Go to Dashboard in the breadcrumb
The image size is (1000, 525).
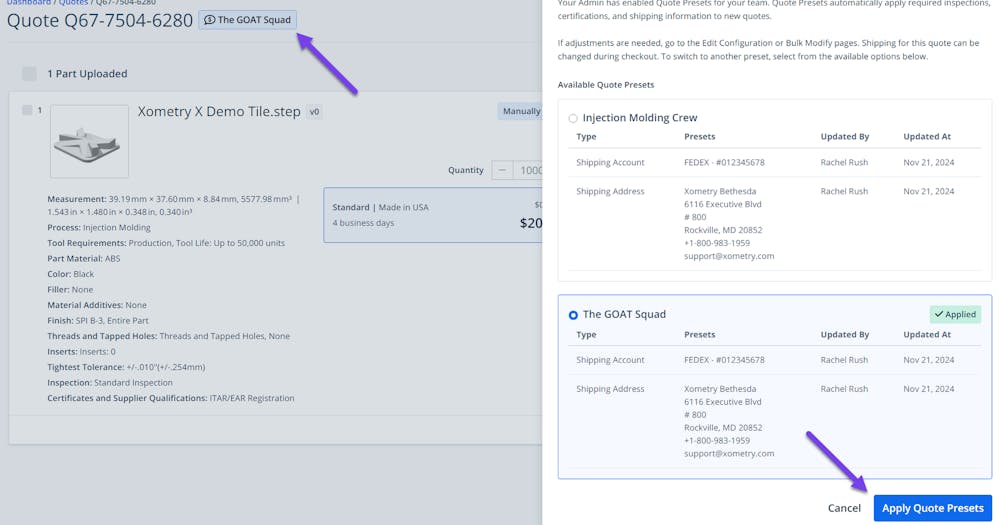(28, 3)
